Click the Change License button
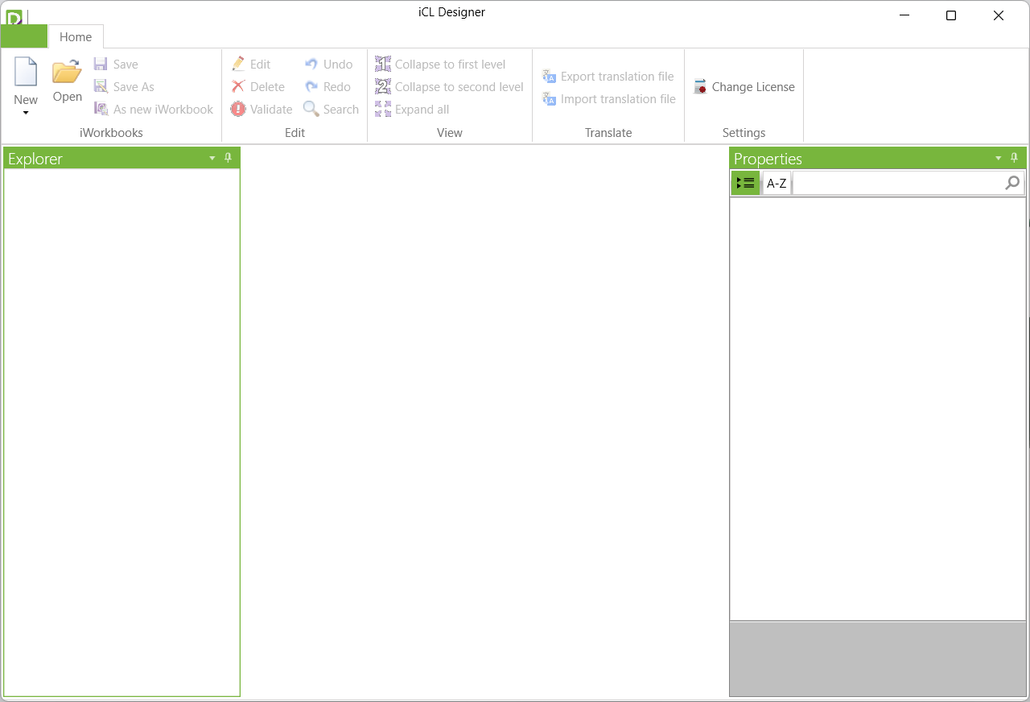 (744, 86)
